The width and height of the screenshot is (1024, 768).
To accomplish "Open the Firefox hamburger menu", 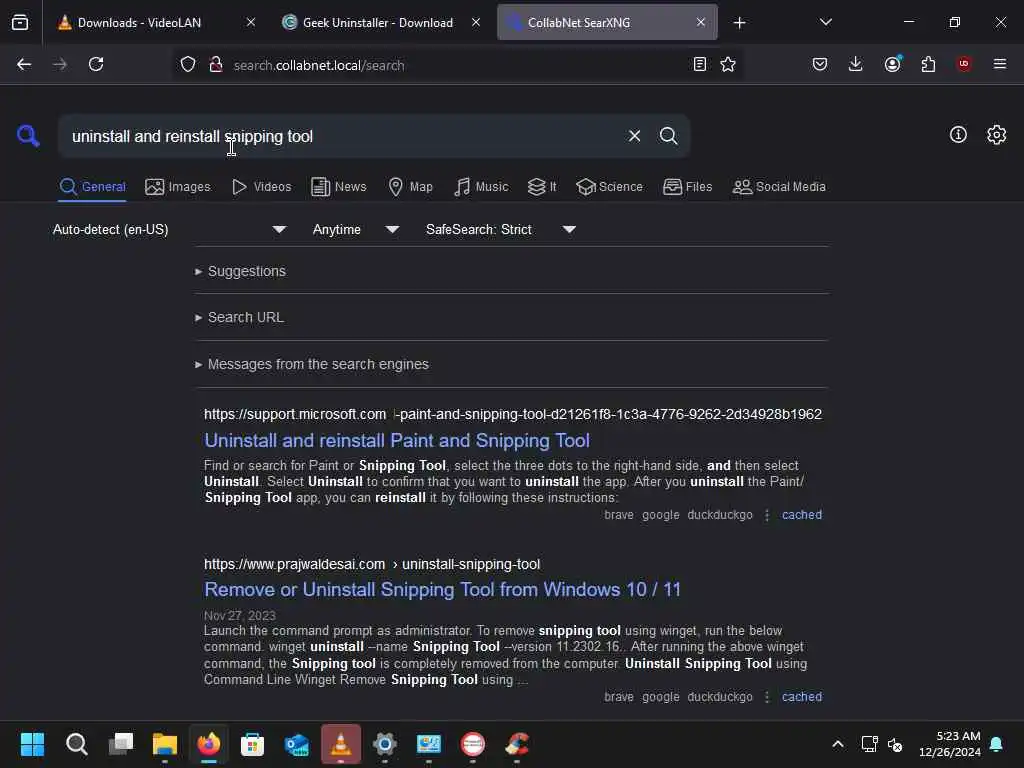I will pos(1000,64).
